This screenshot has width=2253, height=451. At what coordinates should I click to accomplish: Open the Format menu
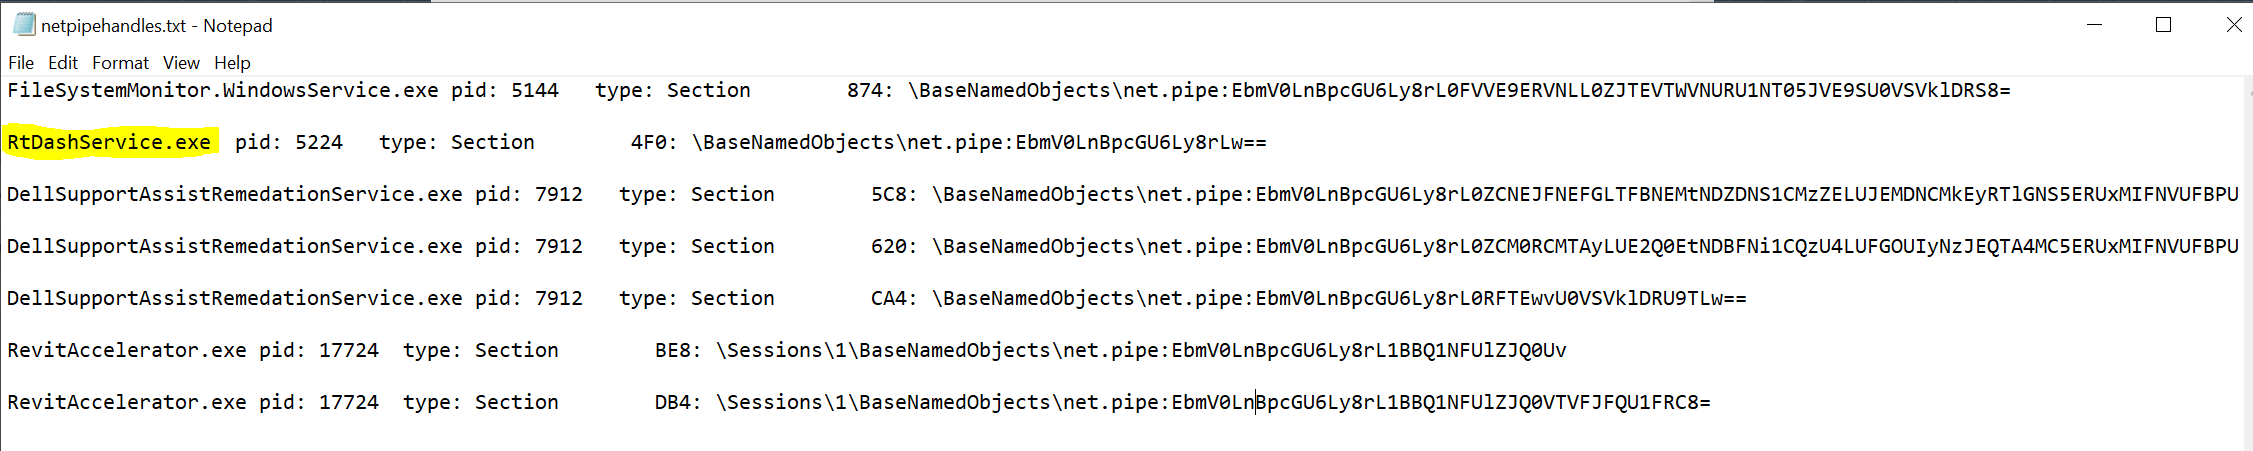(x=120, y=62)
